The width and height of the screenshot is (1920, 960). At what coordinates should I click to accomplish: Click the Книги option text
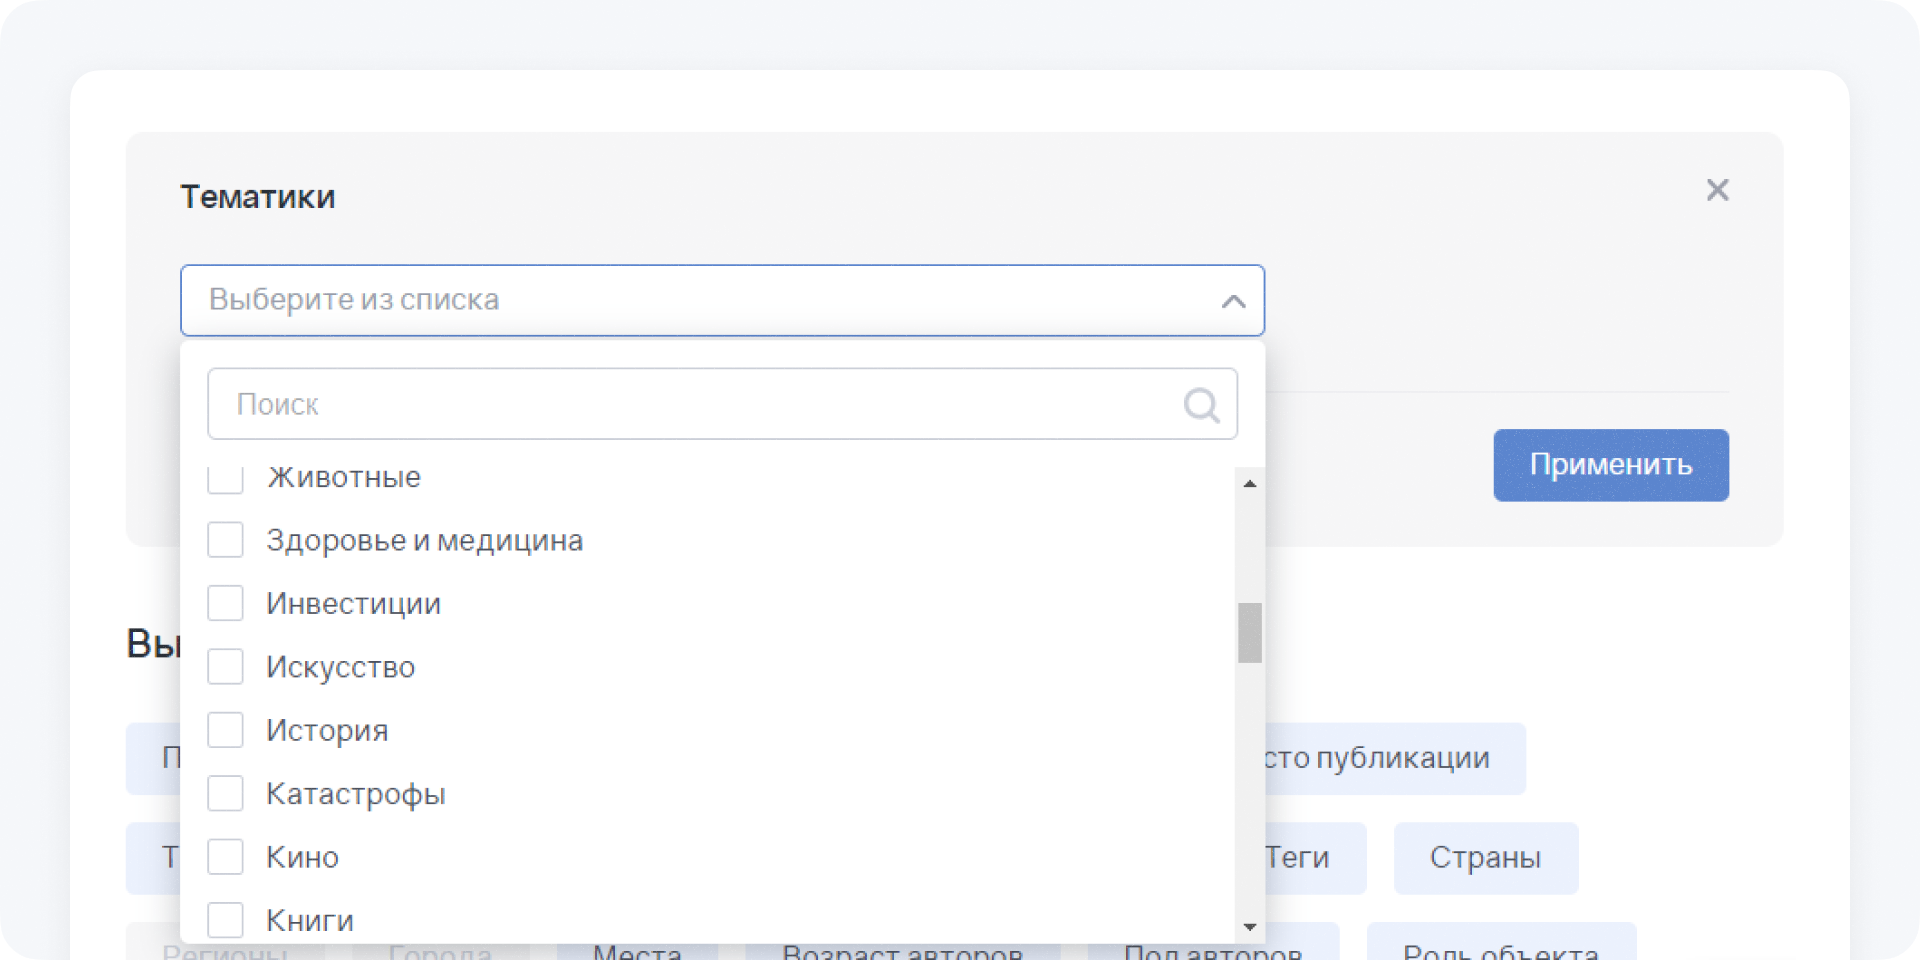[310, 921]
